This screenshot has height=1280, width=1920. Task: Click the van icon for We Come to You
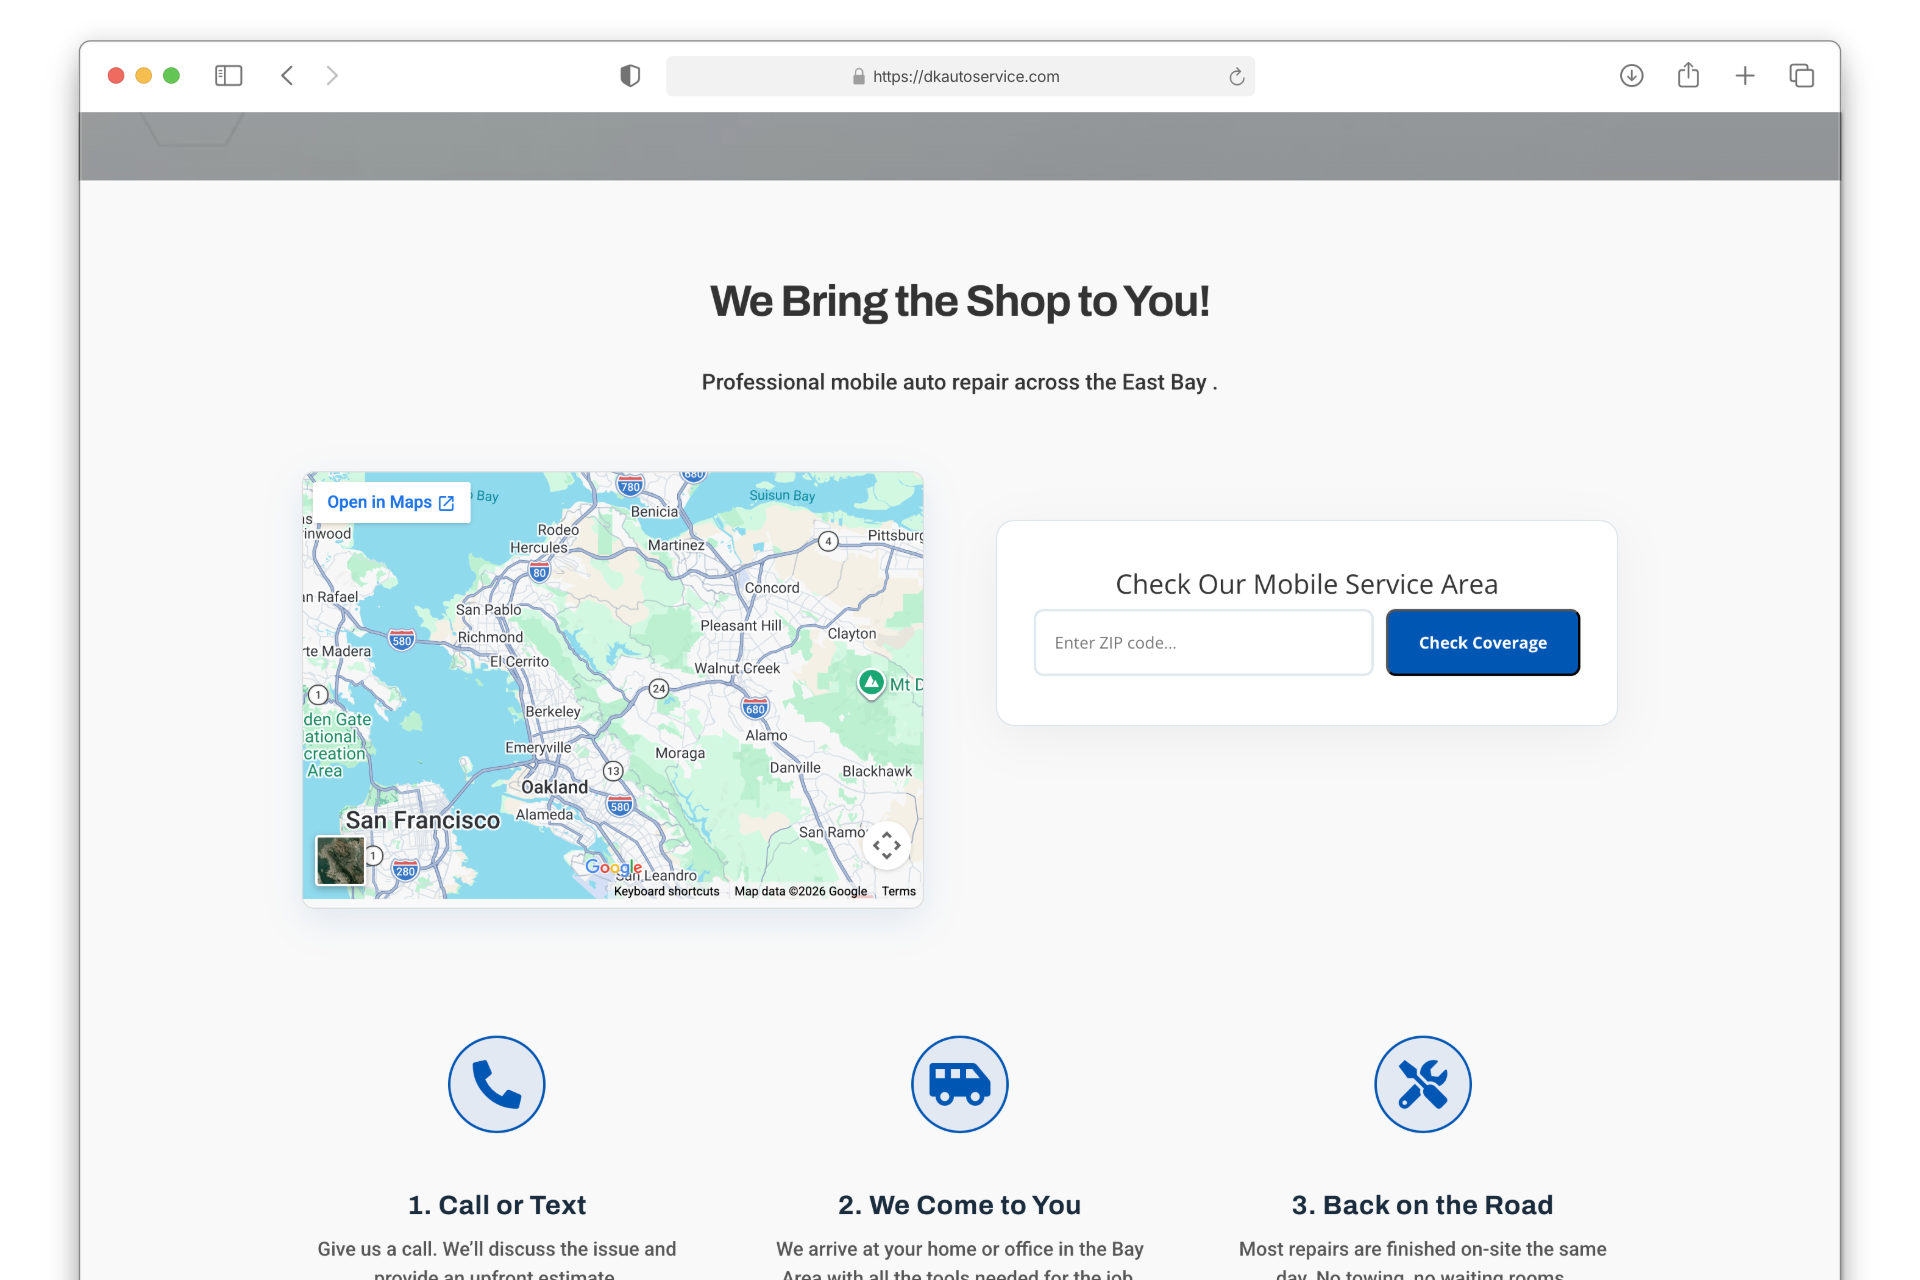(960, 1084)
